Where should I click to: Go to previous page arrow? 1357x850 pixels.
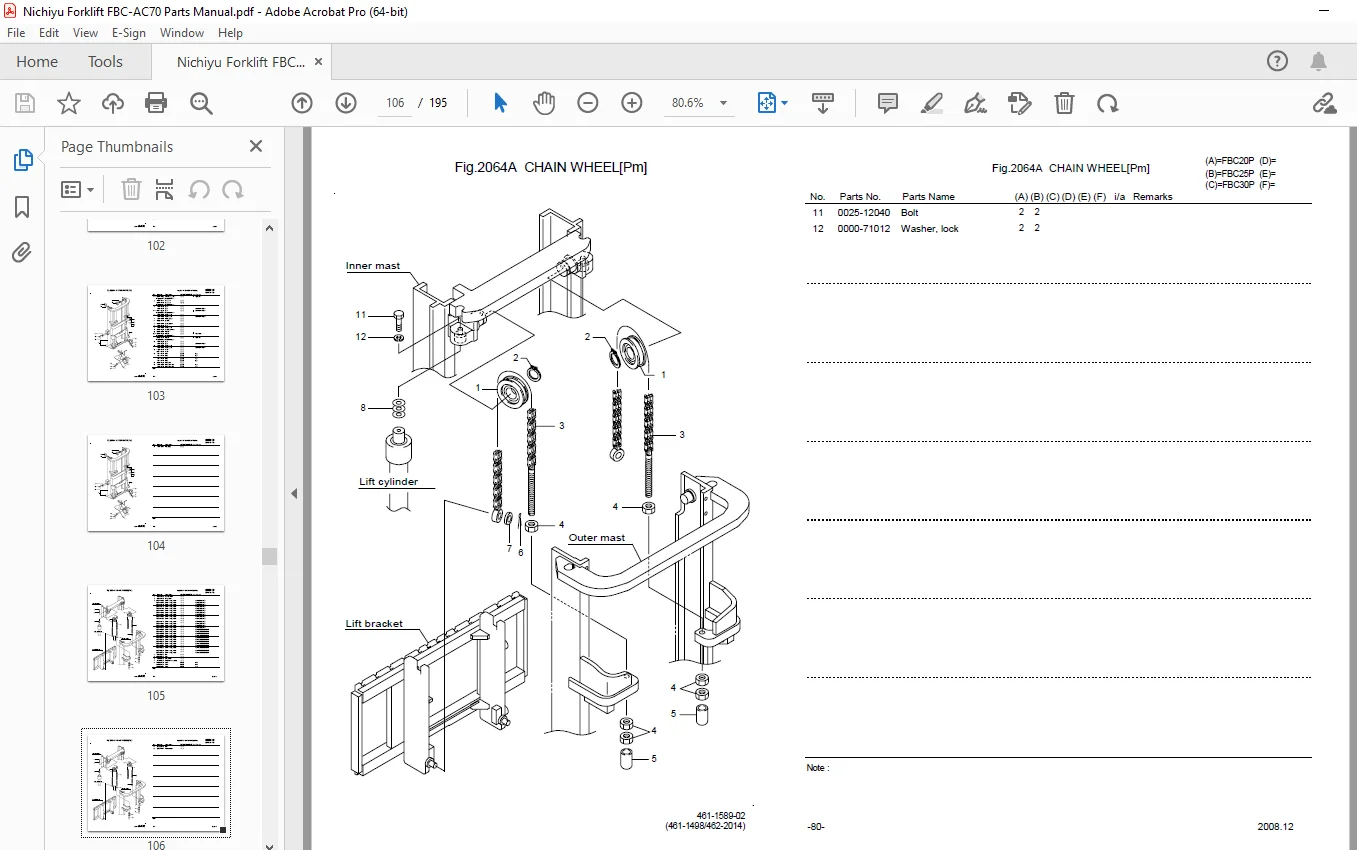click(302, 103)
